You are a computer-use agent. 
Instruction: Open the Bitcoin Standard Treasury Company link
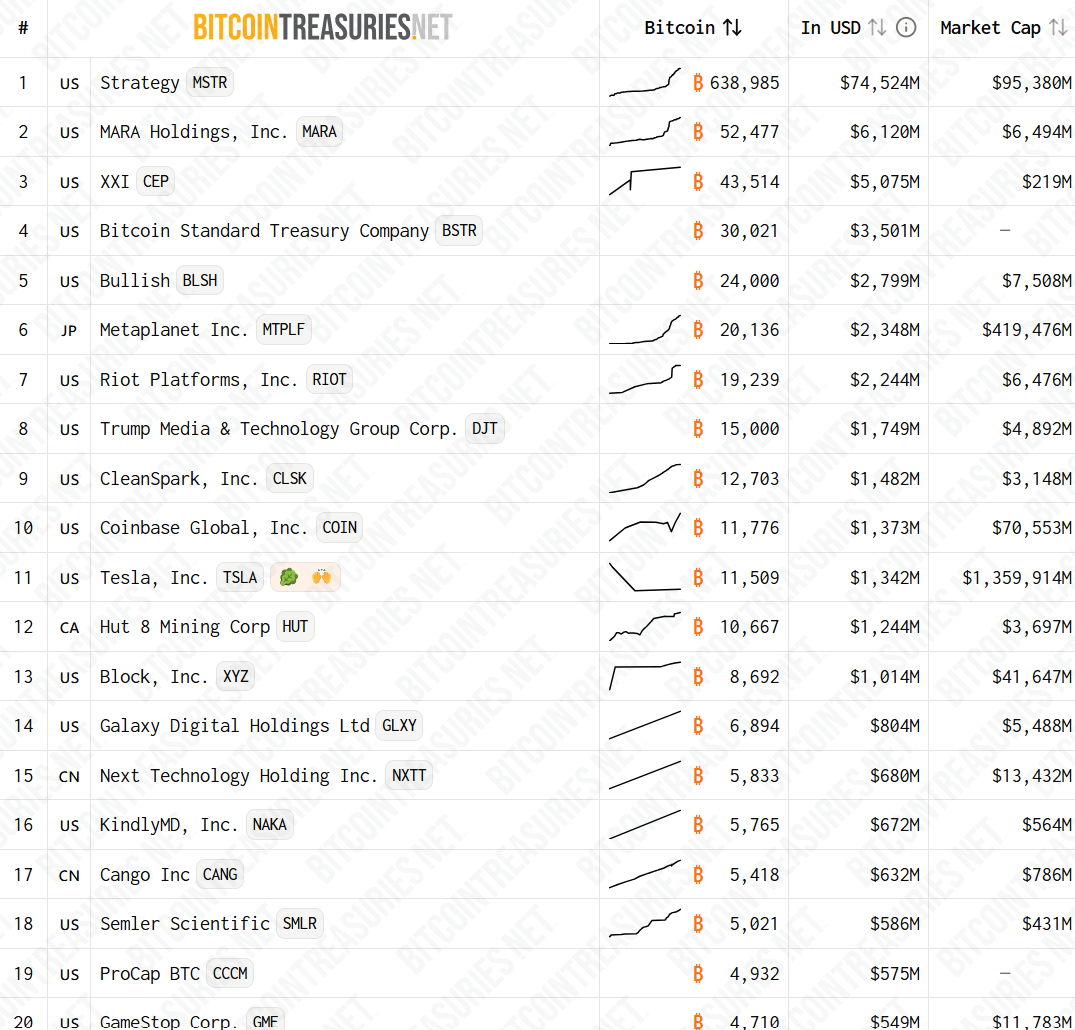click(265, 230)
